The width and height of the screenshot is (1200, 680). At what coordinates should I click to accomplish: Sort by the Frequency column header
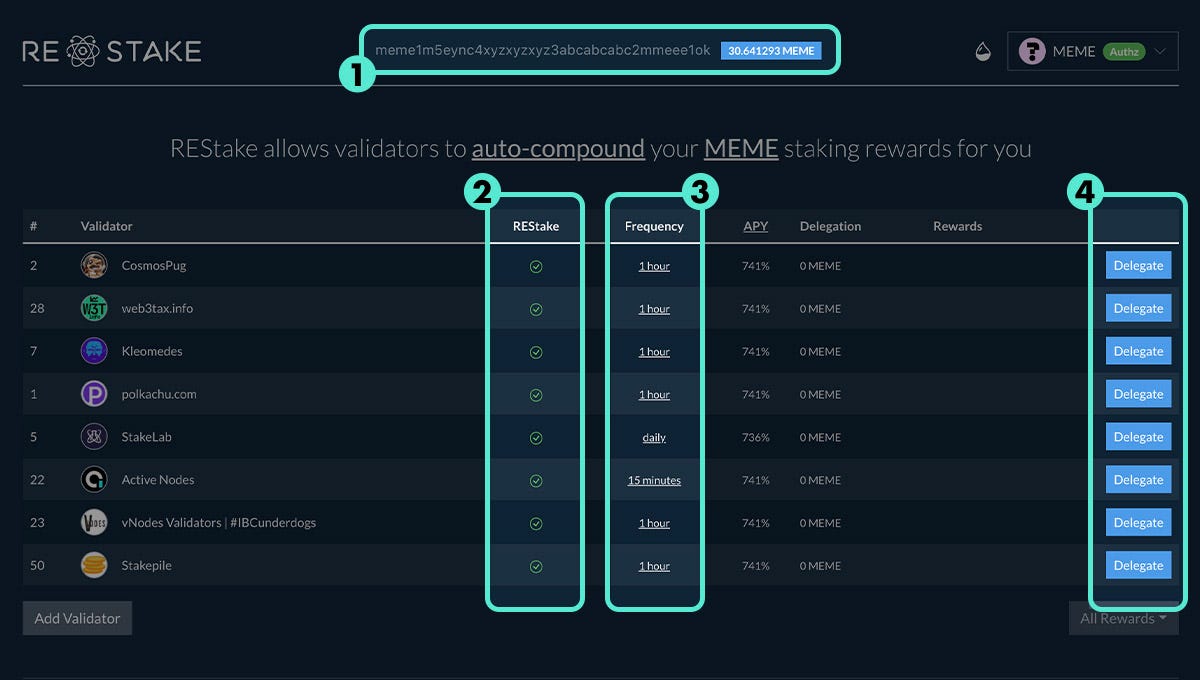pyautogui.click(x=654, y=226)
